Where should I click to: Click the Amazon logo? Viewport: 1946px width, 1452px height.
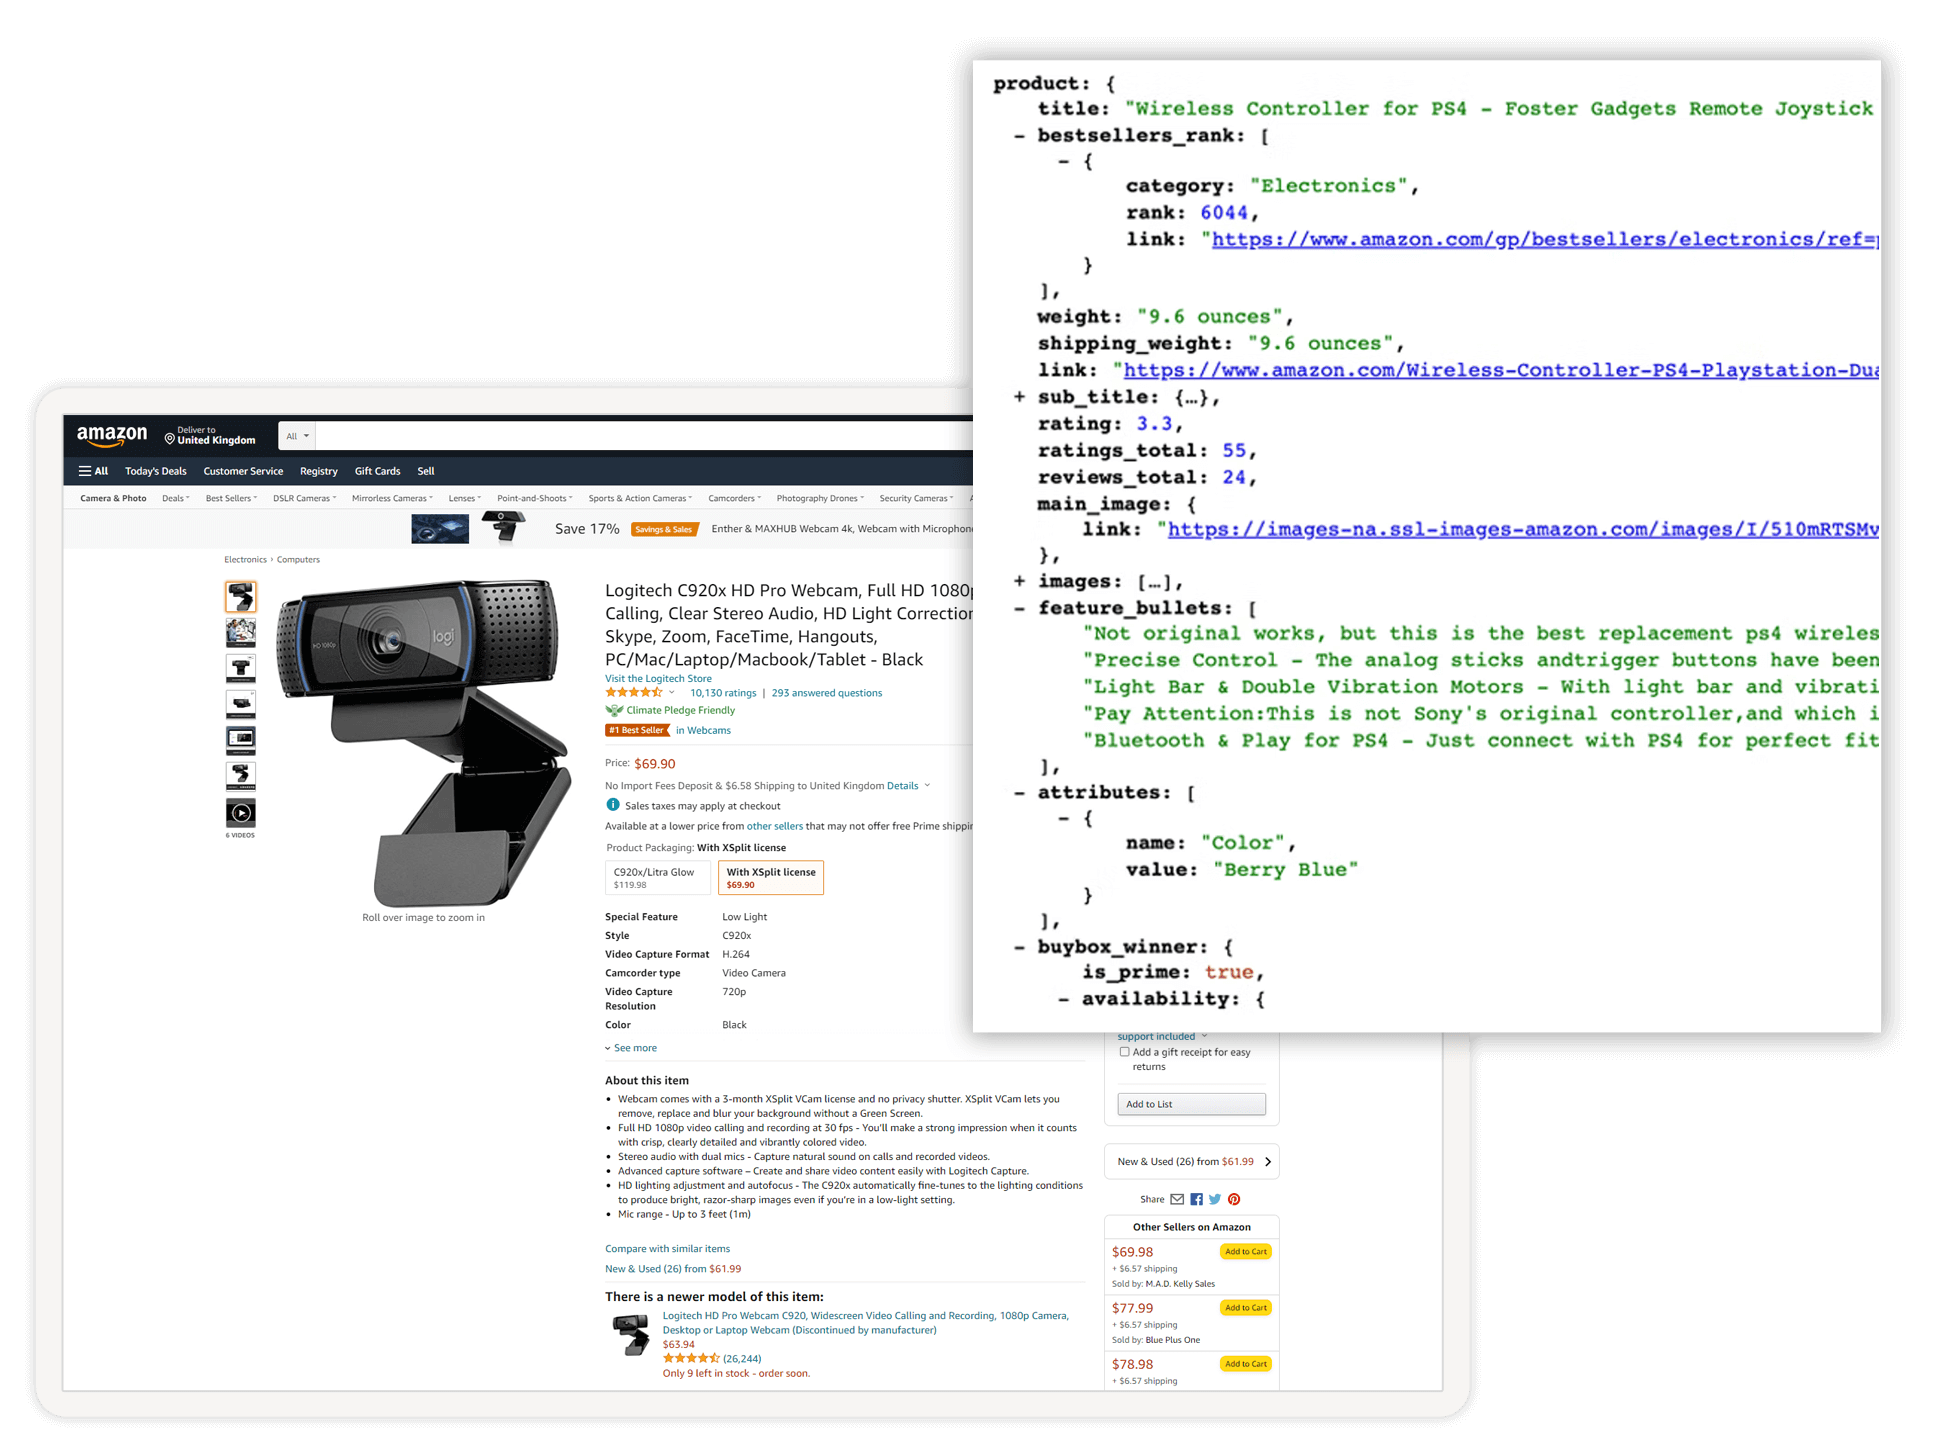pos(112,436)
